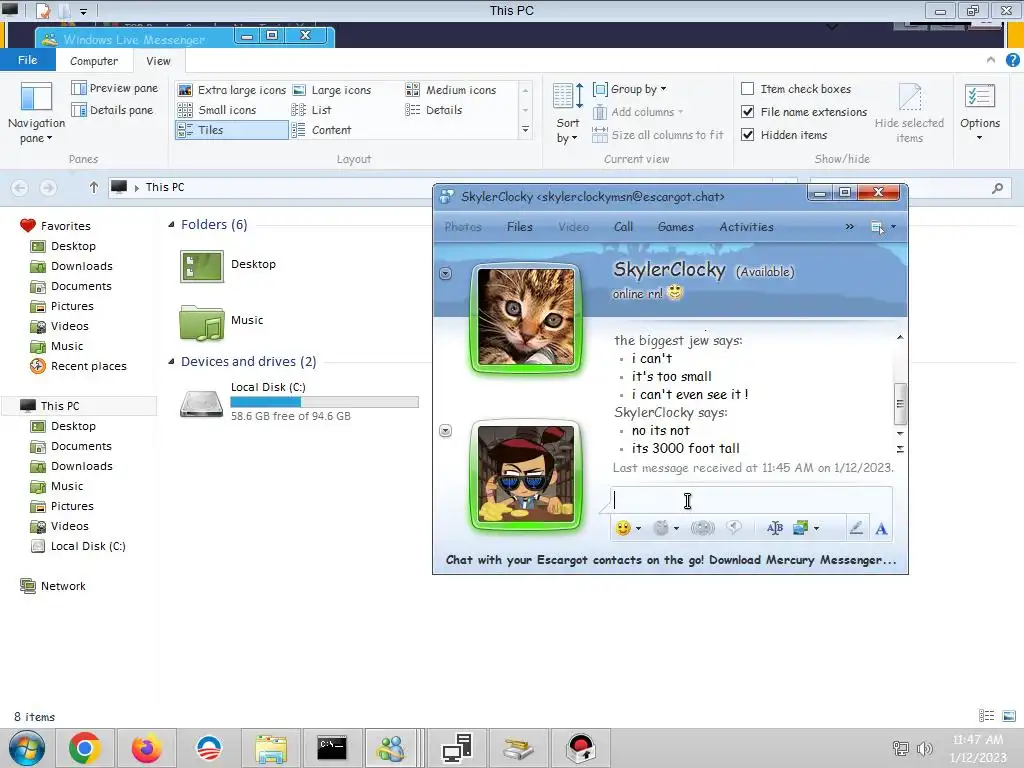Screen dimensions: 1024x768
Task: Open the Help icon in the Explorer ribbon
Action: (x=1012, y=60)
